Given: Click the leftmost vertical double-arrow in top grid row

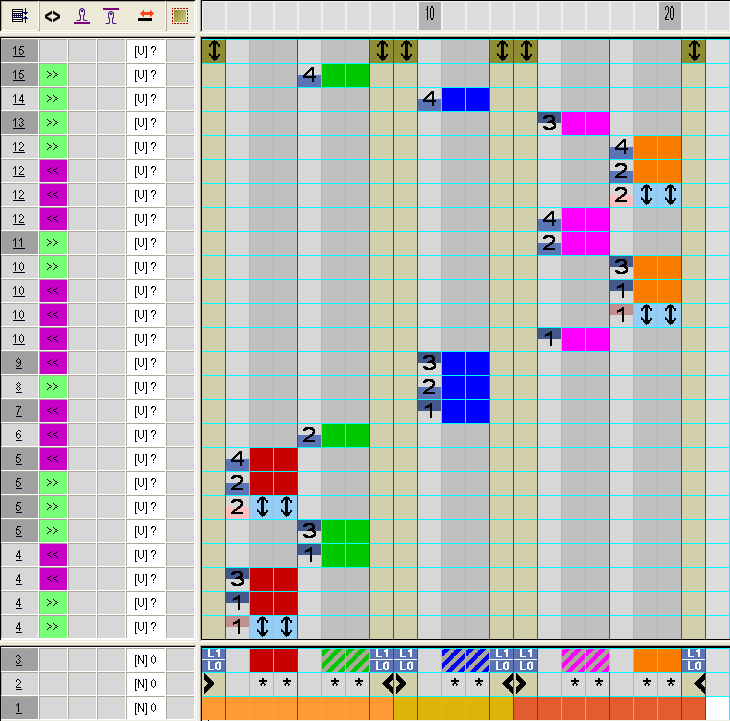Looking at the screenshot, I should (x=213, y=51).
